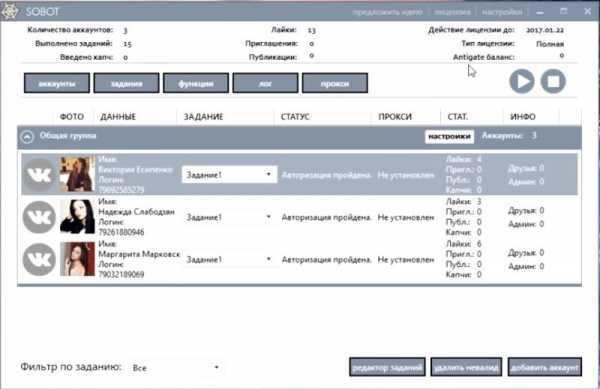Click the СТАТУС column header
The image size is (600, 389).
295,117
